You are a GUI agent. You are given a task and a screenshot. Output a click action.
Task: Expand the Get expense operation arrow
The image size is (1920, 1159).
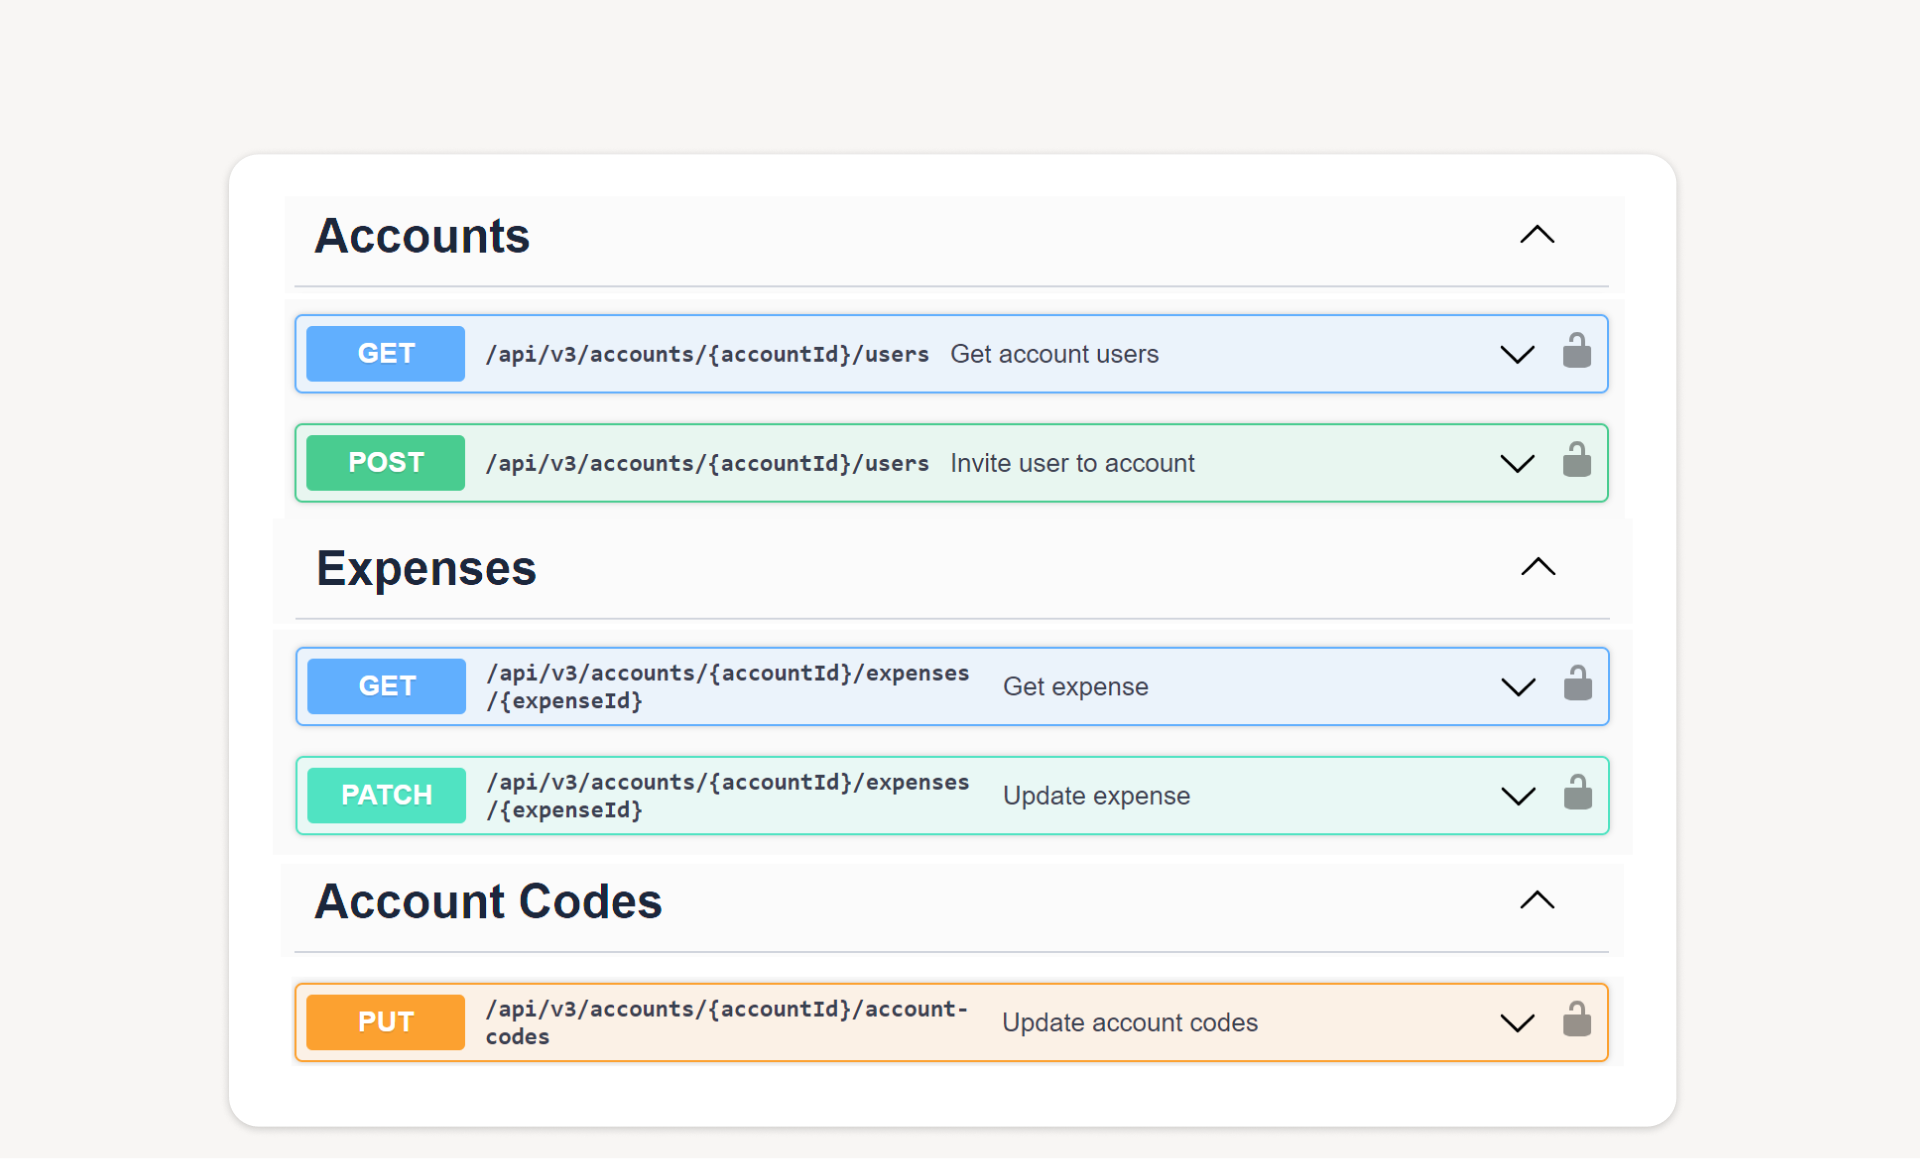[x=1518, y=688]
